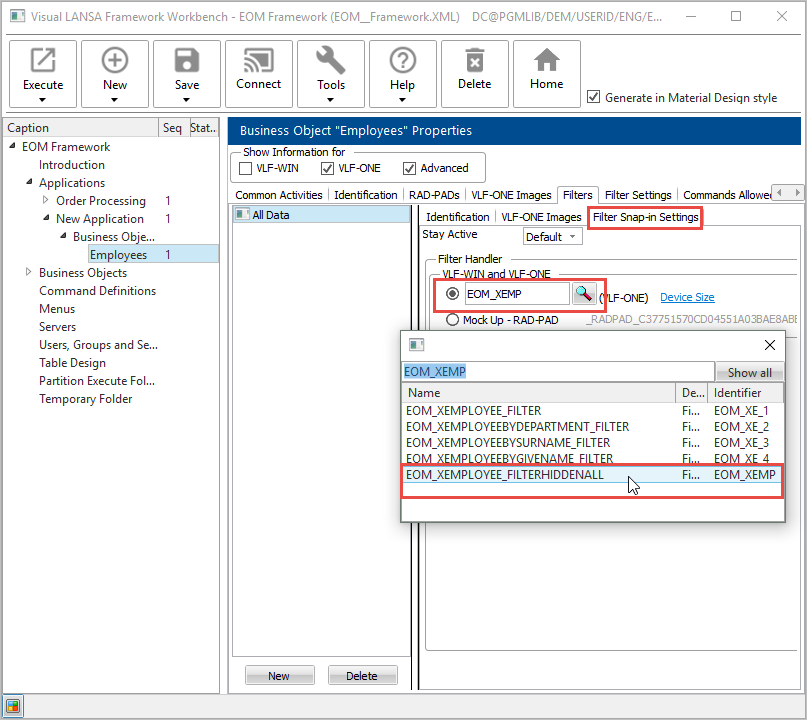Open the Help question mark icon

coord(402,60)
